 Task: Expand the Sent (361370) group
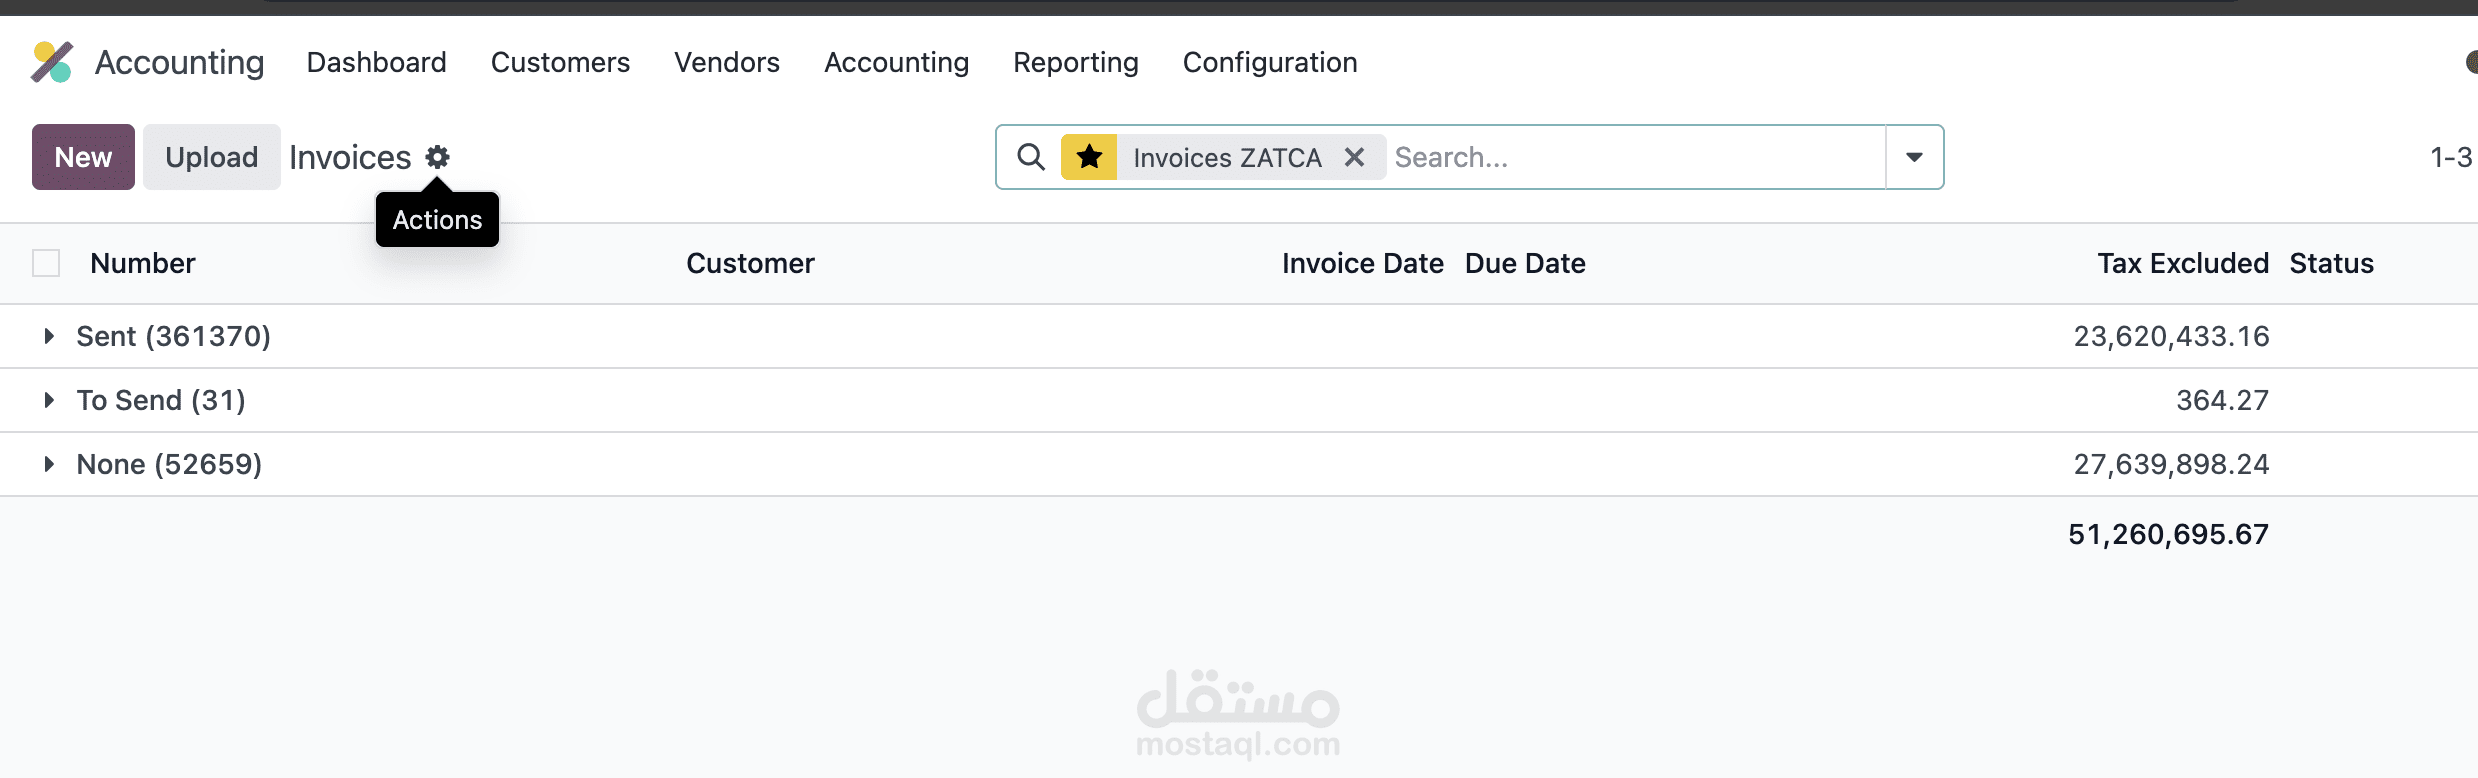pyautogui.click(x=49, y=336)
